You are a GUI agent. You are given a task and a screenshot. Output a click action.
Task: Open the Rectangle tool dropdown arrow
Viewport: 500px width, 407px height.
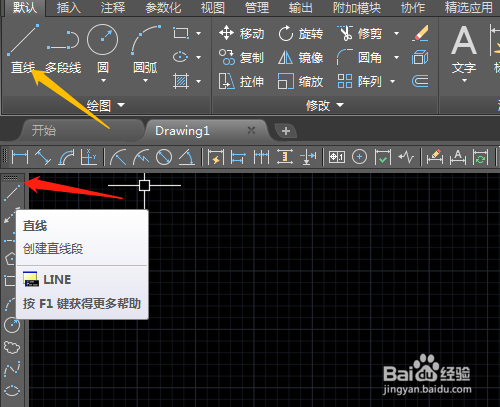click(x=199, y=33)
